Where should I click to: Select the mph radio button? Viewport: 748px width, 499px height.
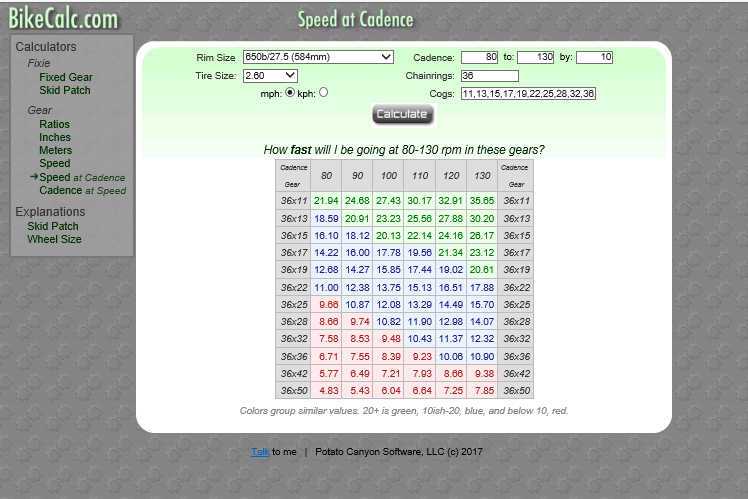point(290,93)
